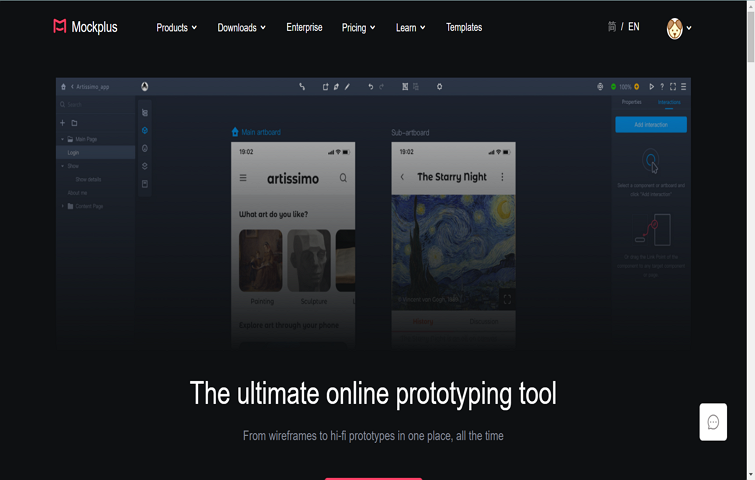
Task: Click the search magnifier in artissimo screen
Action: coord(343,178)
